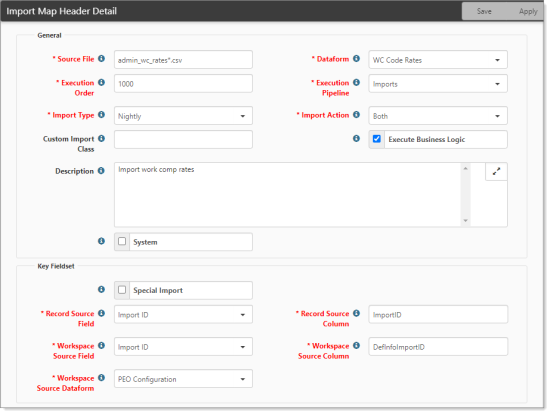Image resolution: width=550 pixels, height=414 pixels.
Task: Expand the Description field with the arrows icon
Action: 496,172
